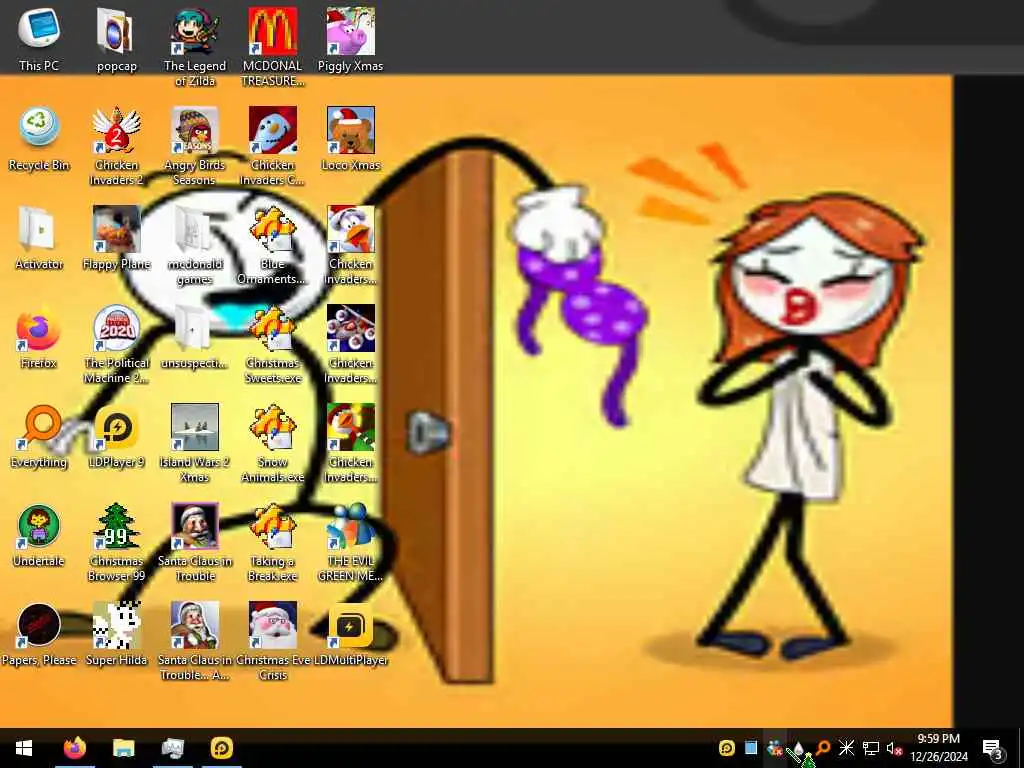This screenshot has width=1024, height=768.
Task: Switch to Firefox on the taskbar
Action: click(74, 748)
